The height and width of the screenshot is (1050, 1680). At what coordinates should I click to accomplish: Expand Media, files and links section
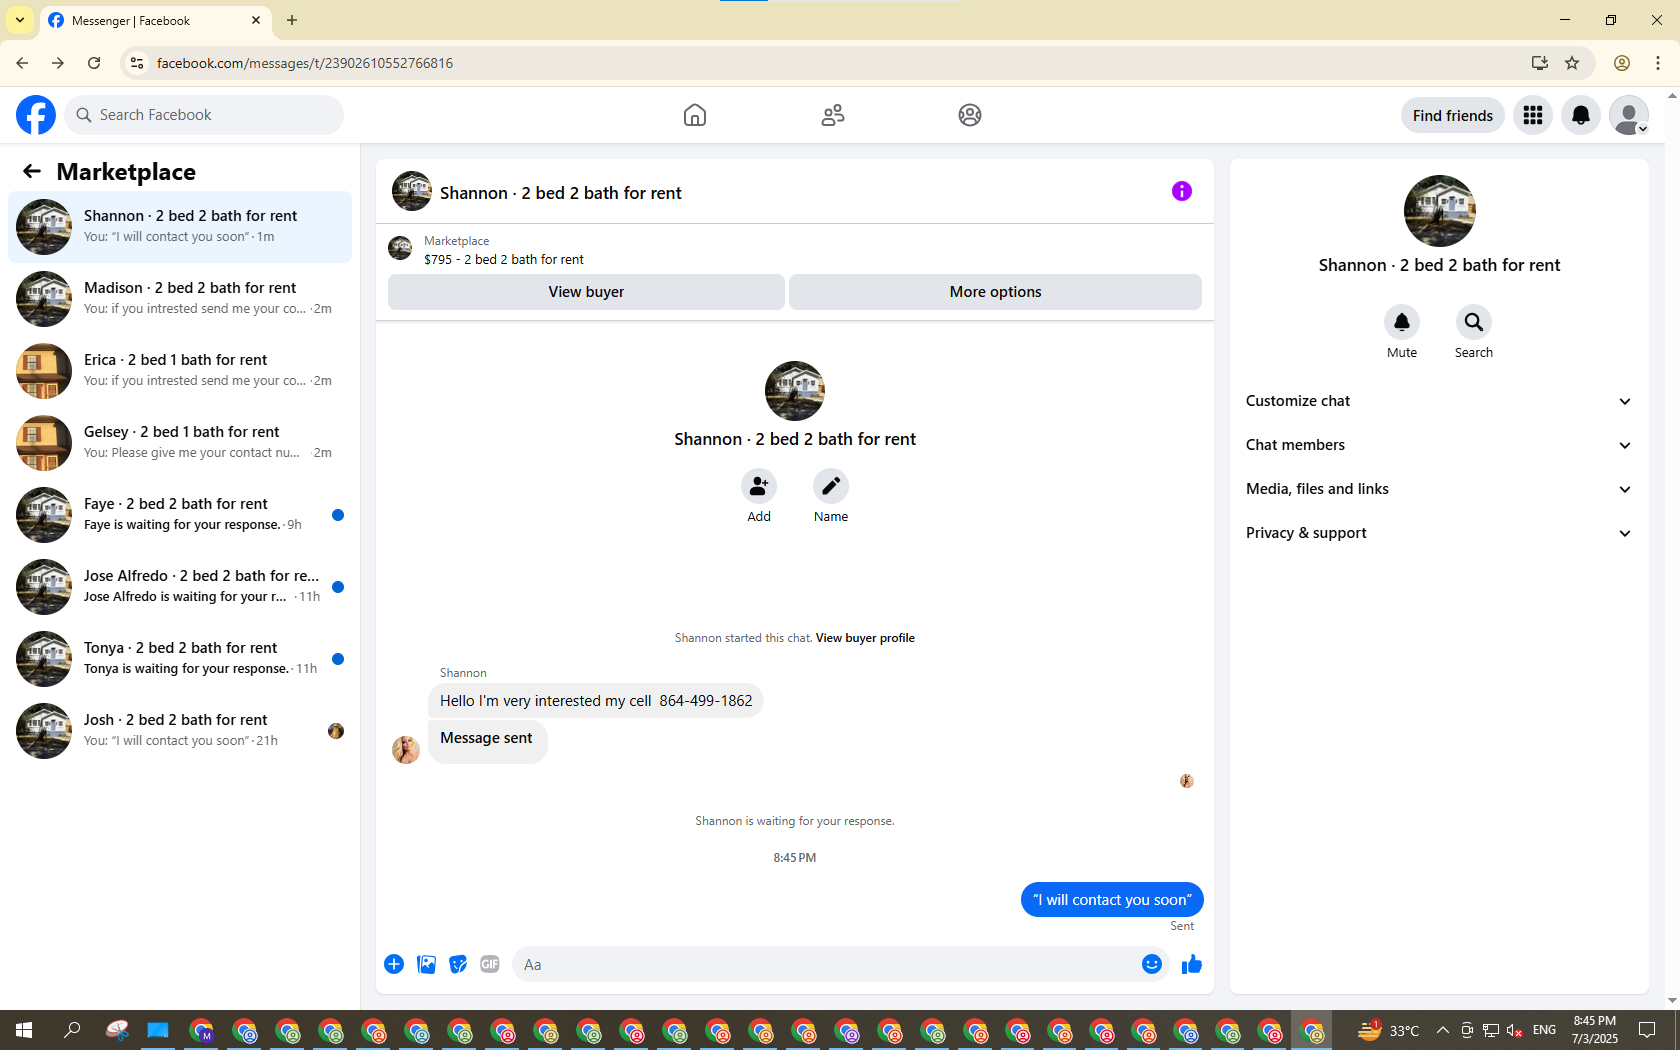coord(1439,489)
